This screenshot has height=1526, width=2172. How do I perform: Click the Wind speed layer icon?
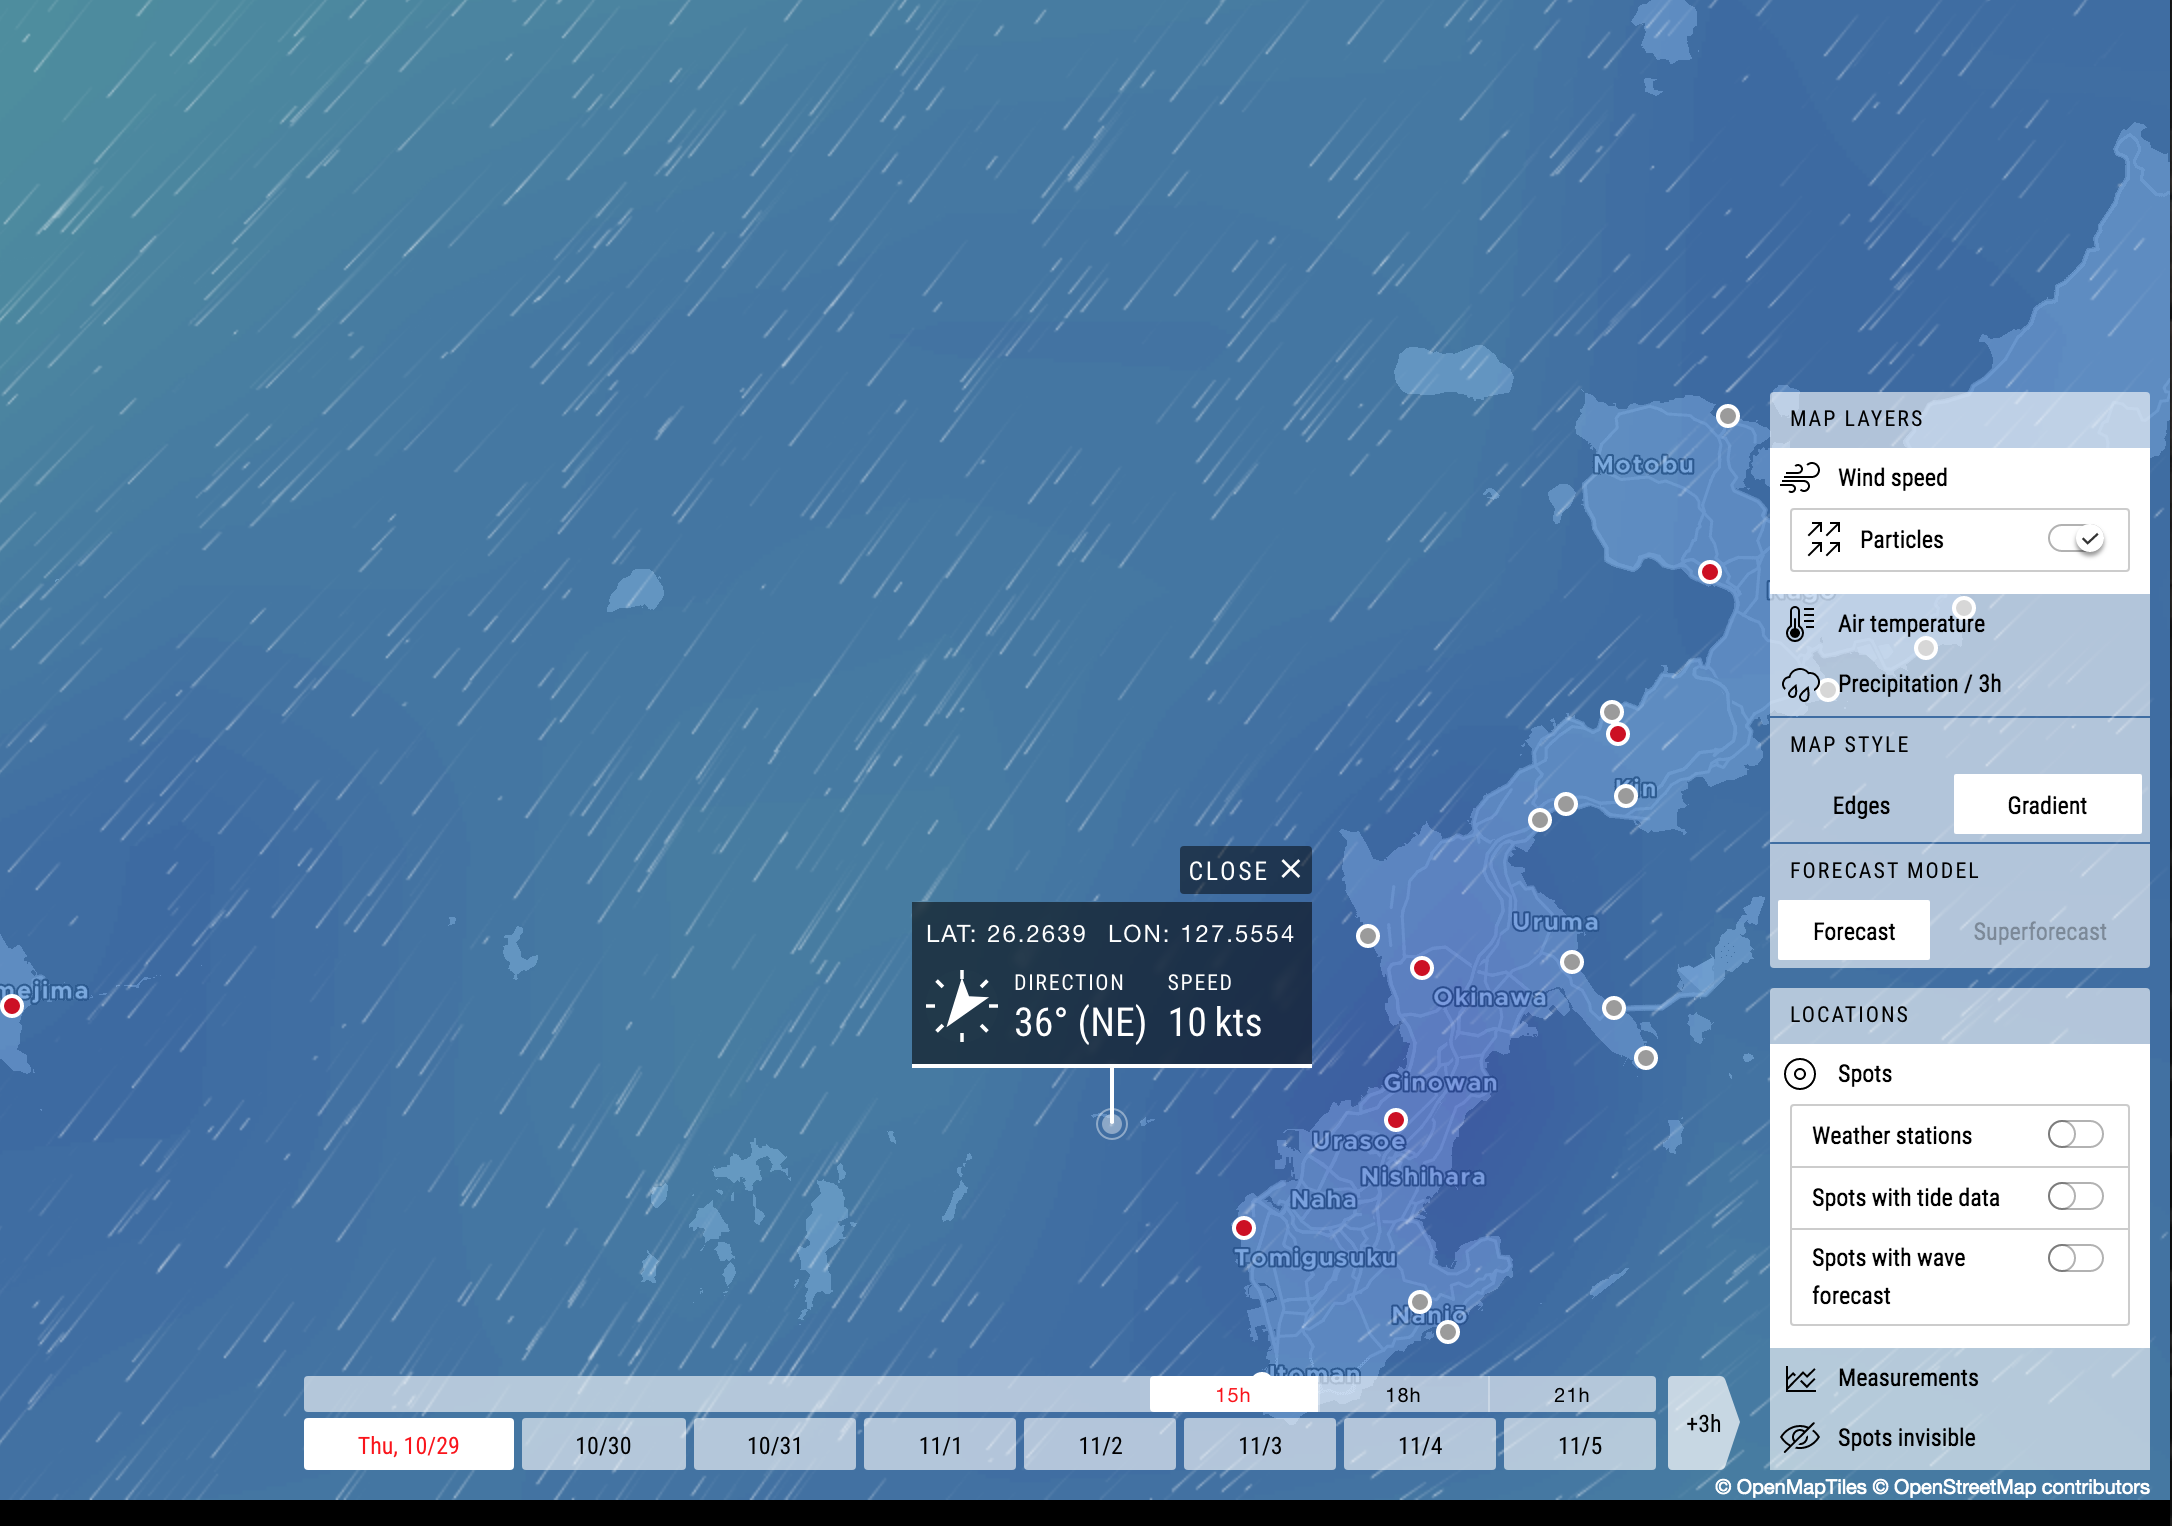click(x=1800, y=478)
